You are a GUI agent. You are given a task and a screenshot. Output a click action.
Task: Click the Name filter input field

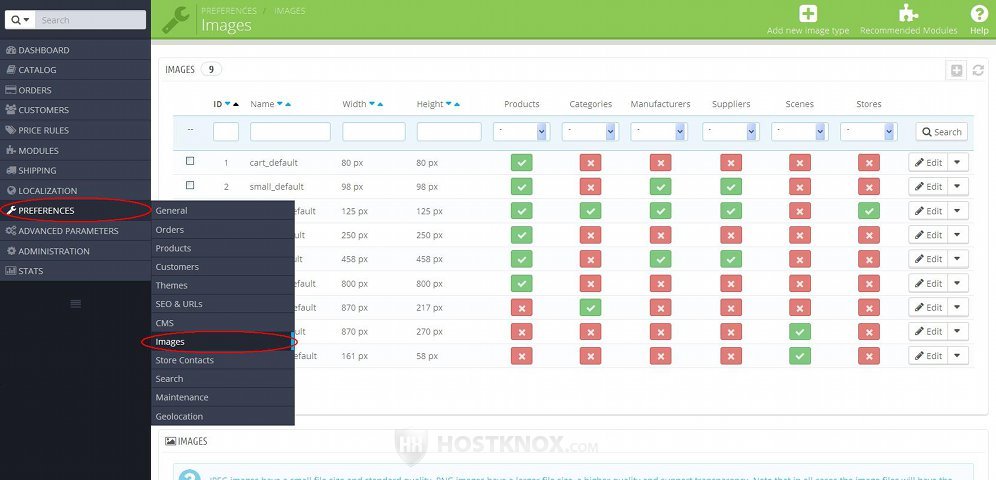(290, 131)
